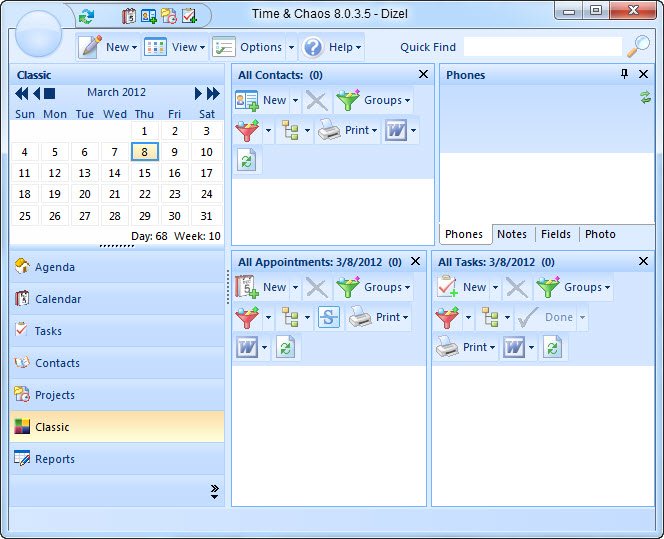Select March 8 in the calendar
664x539 pixels.
144,152
